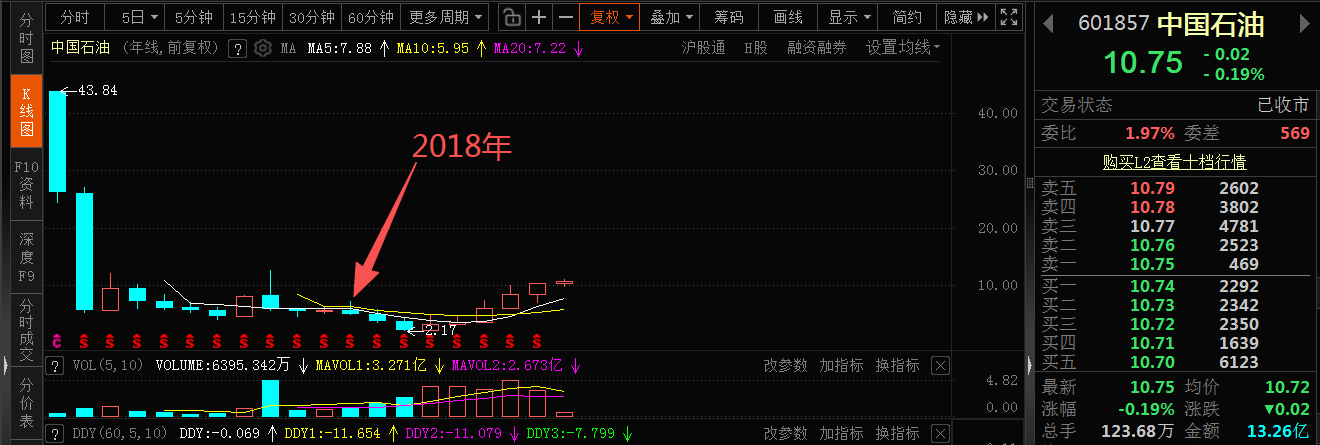
Task: Open 更多周期 more periods dropdown
Action: 445,17
